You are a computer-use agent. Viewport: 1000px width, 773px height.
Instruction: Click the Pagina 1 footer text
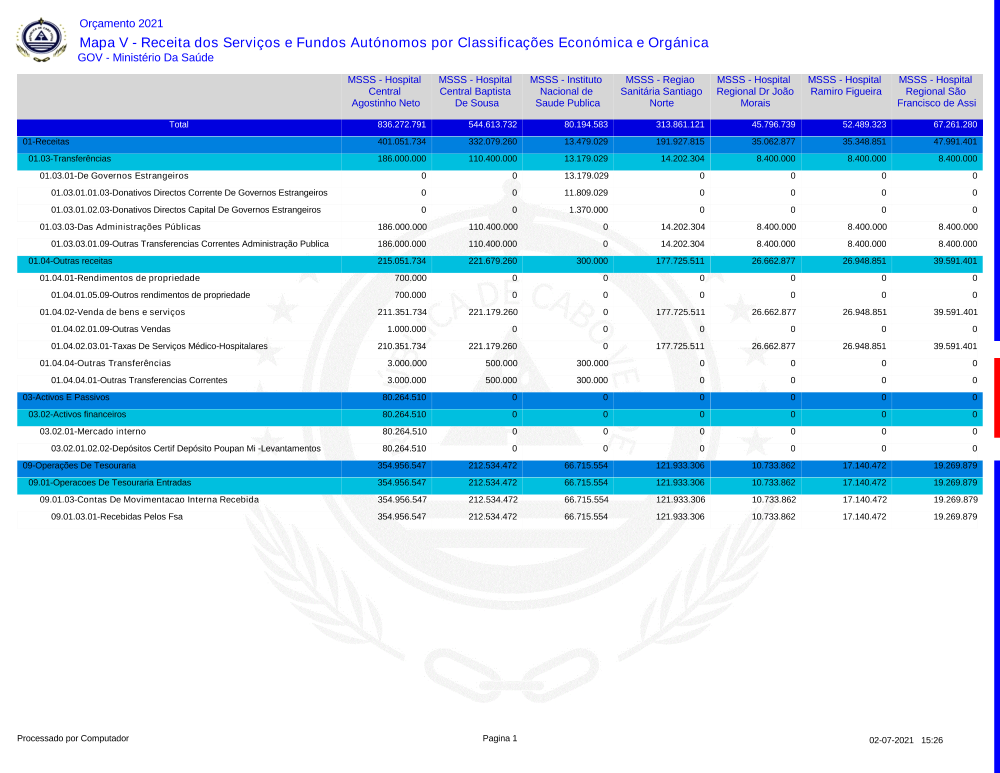point(500,738)
